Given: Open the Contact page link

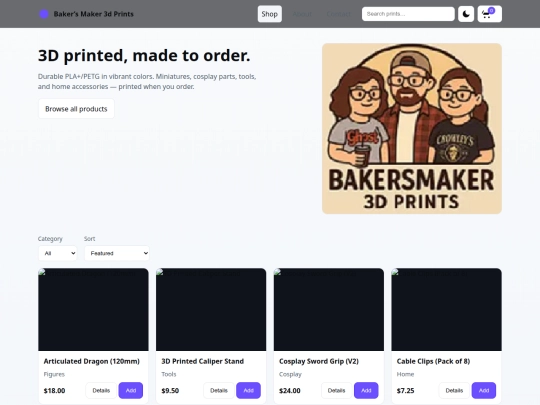Looking at the screenshot, I should pyautogui.click(x=338, y=14).
